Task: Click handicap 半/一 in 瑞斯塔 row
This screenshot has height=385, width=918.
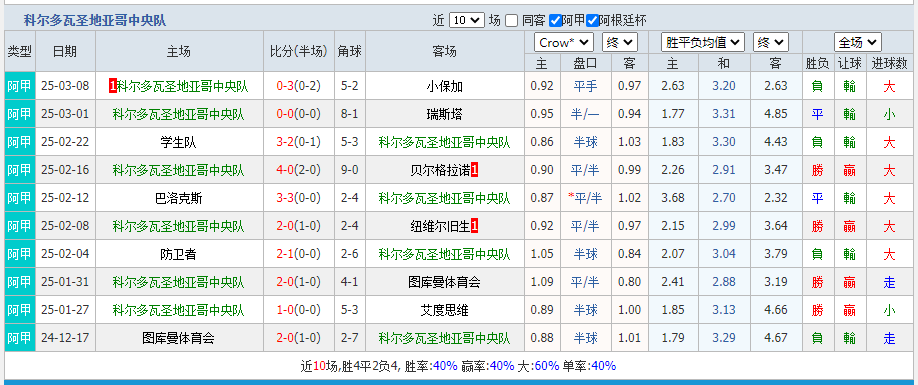Action: click(x=586, y=114)
